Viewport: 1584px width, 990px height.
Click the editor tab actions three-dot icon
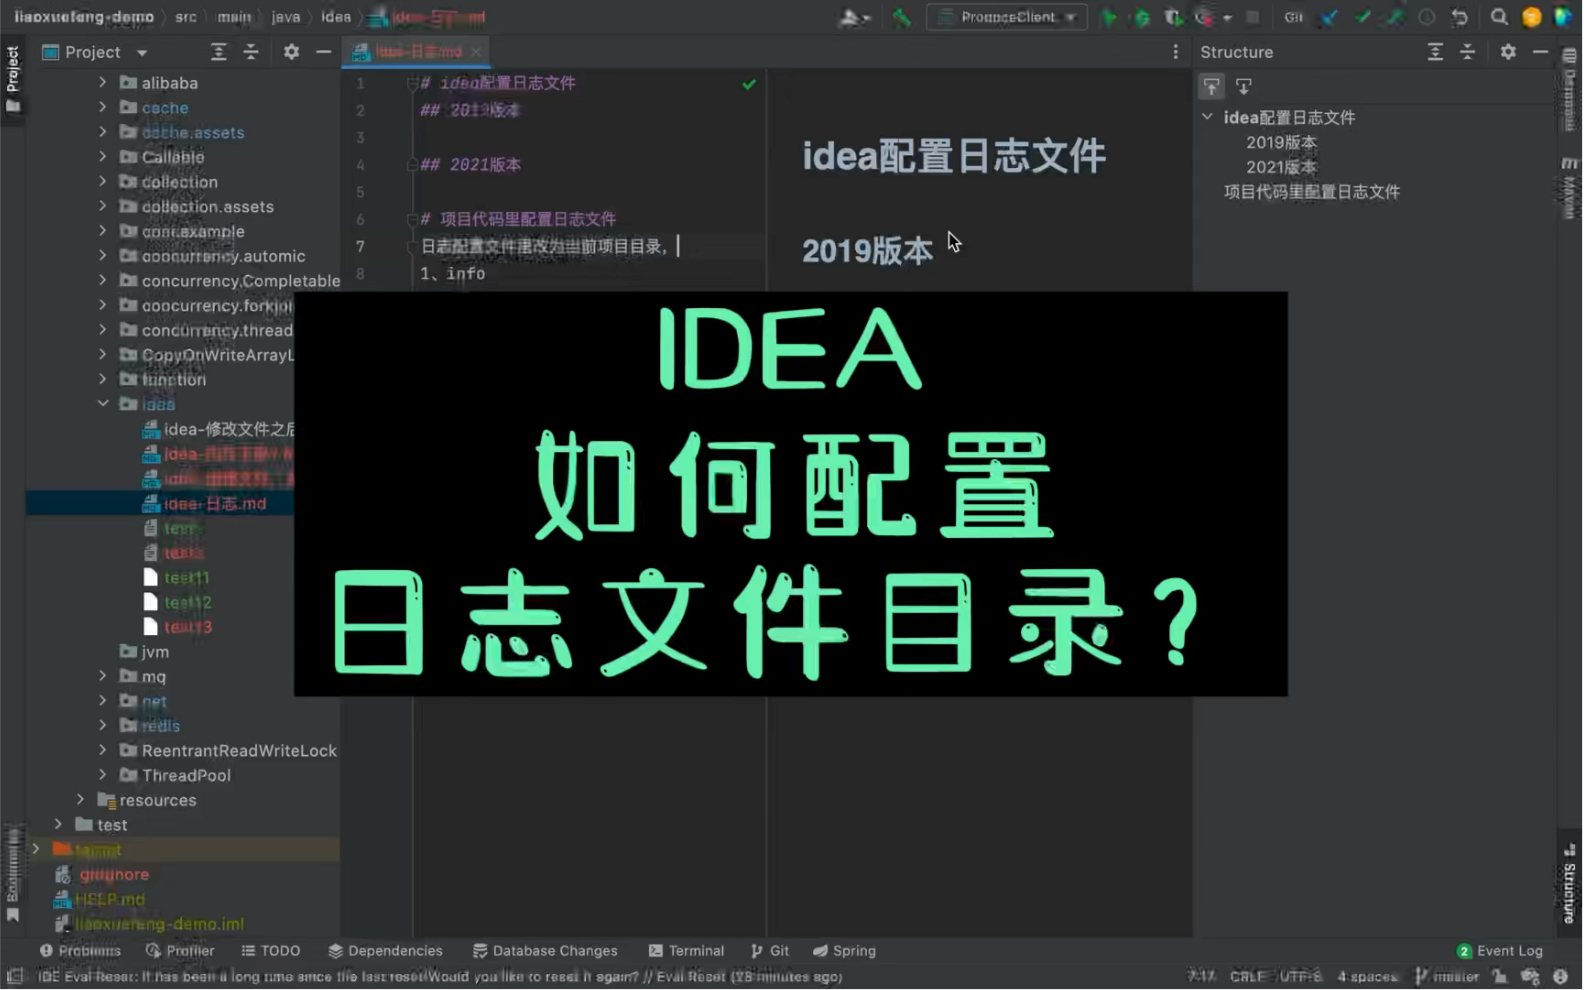coord(1175,52)
